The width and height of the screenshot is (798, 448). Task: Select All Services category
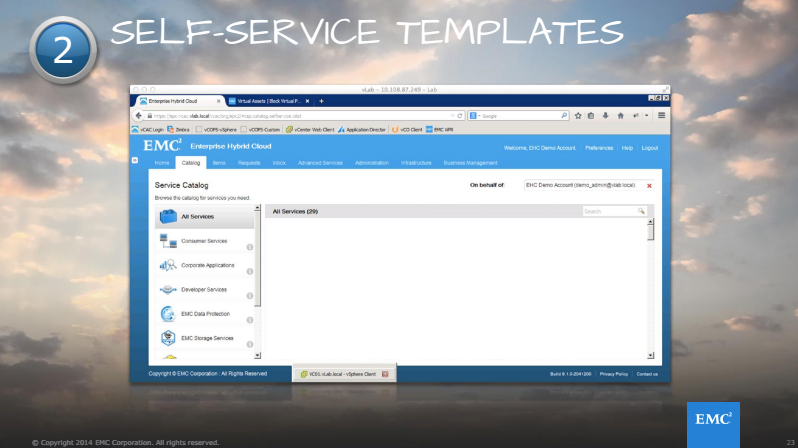coord(204,216)
